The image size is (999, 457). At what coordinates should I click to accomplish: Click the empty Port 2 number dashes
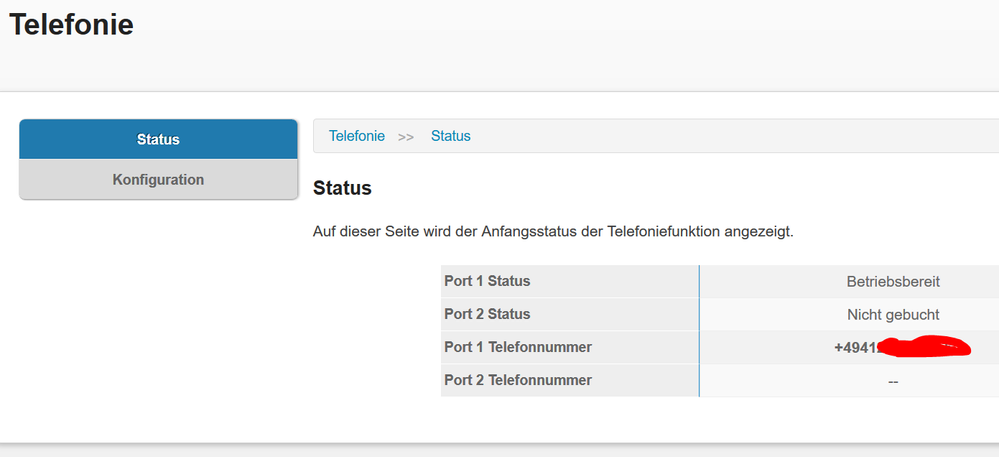pos(892,381)
